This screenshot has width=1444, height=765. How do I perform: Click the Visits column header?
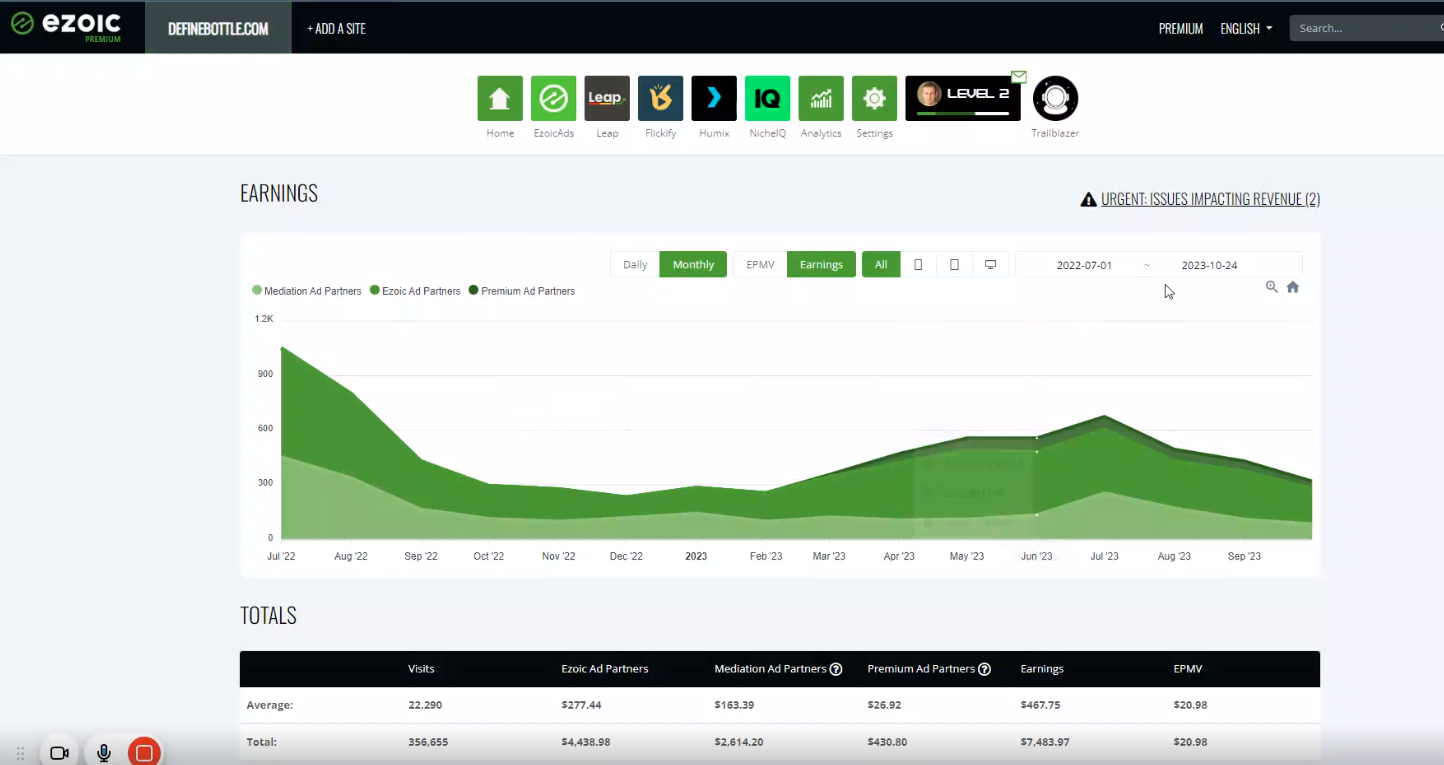tap(421, 669)
